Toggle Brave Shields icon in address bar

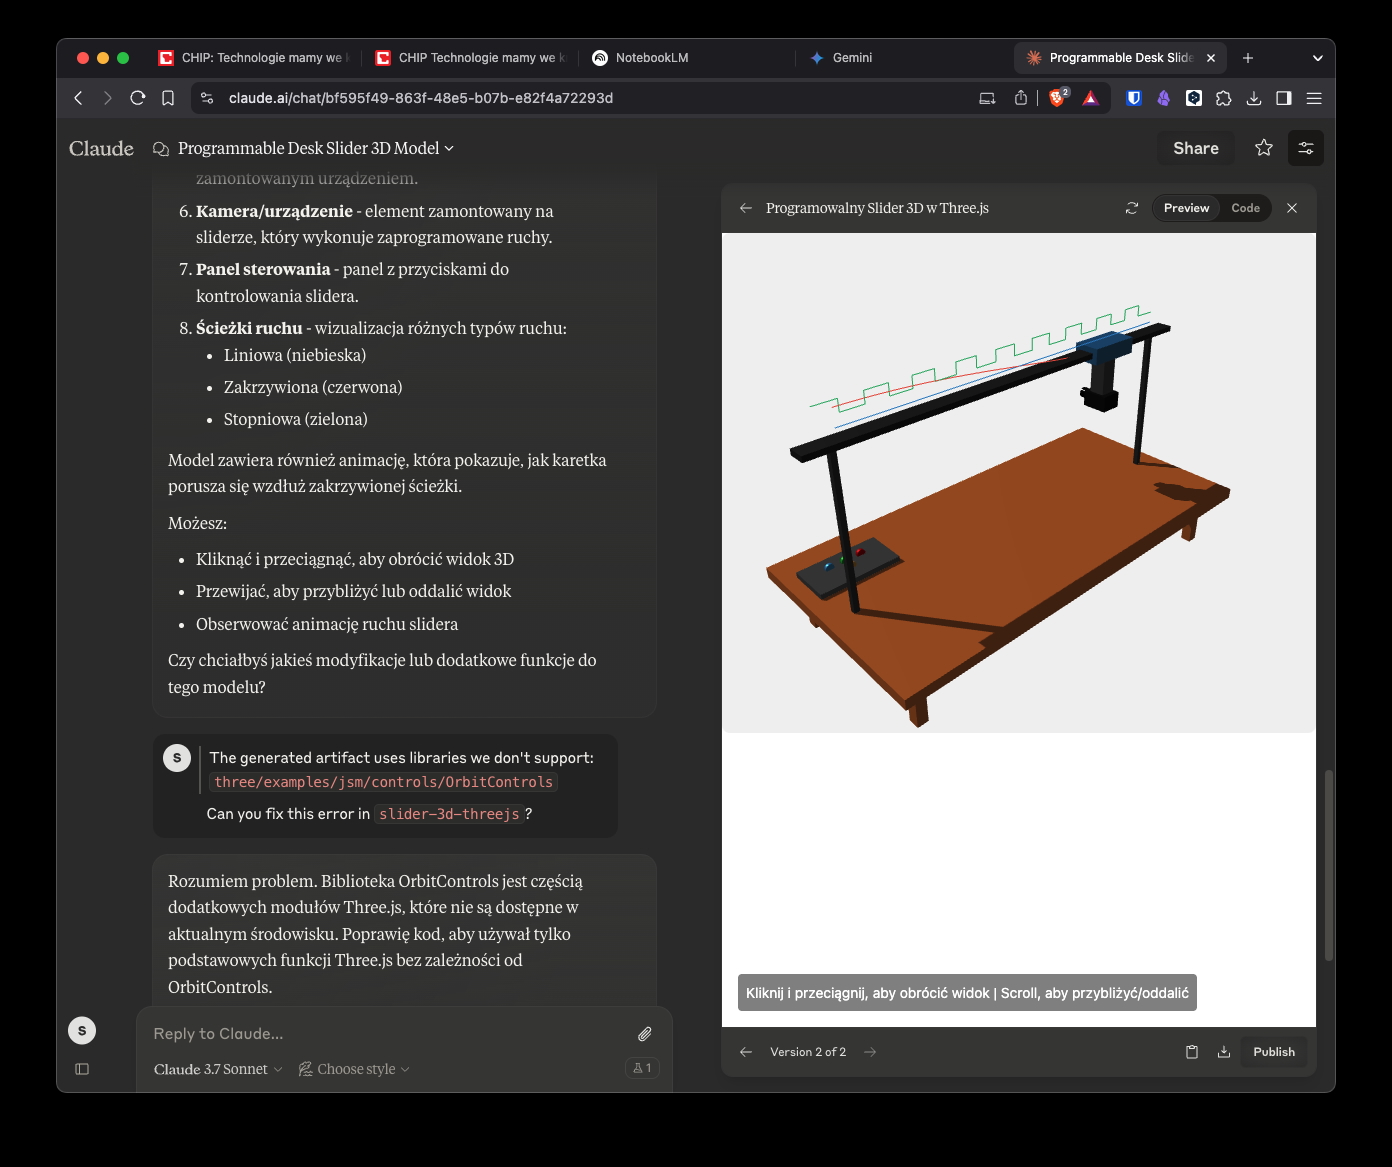1057,98
